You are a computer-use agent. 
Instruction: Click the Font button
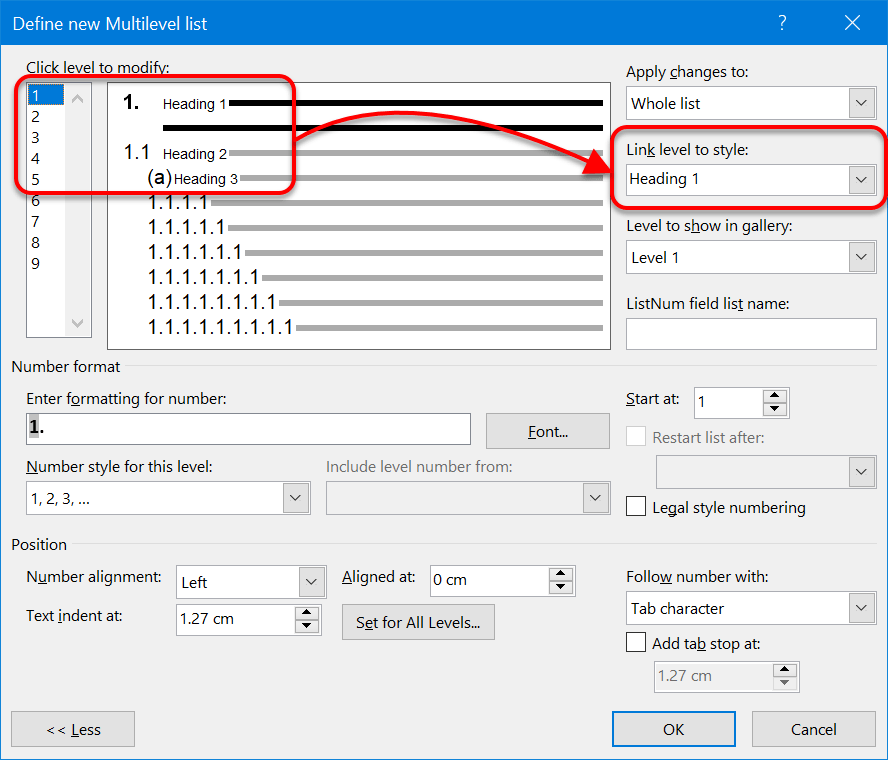point(547,431)
